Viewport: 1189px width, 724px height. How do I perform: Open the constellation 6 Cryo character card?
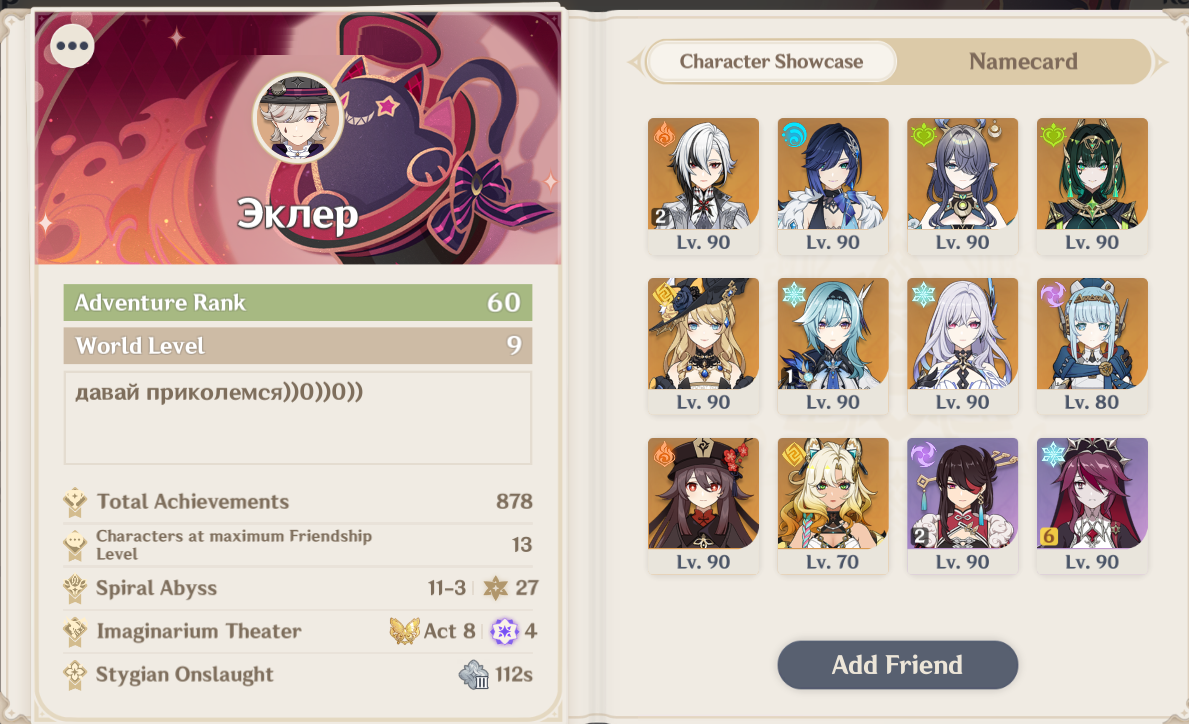pos(1092,506)
